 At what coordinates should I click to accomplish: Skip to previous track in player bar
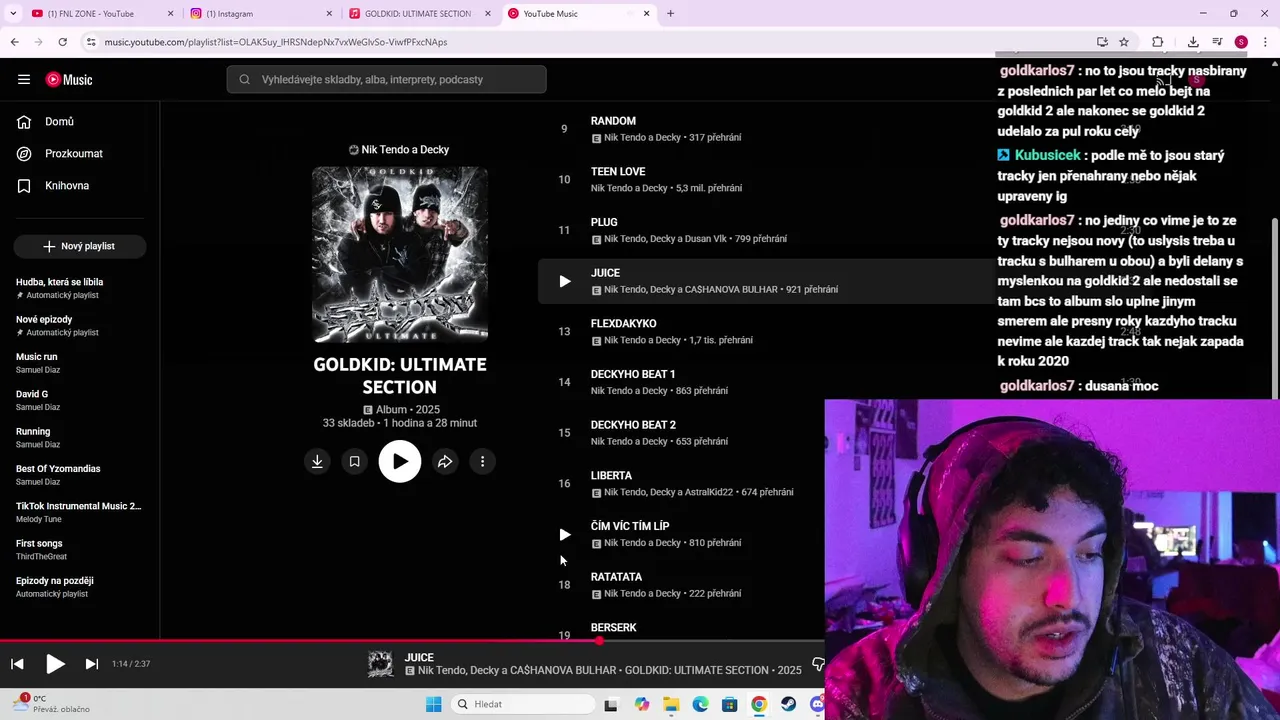tap(17, 663)
